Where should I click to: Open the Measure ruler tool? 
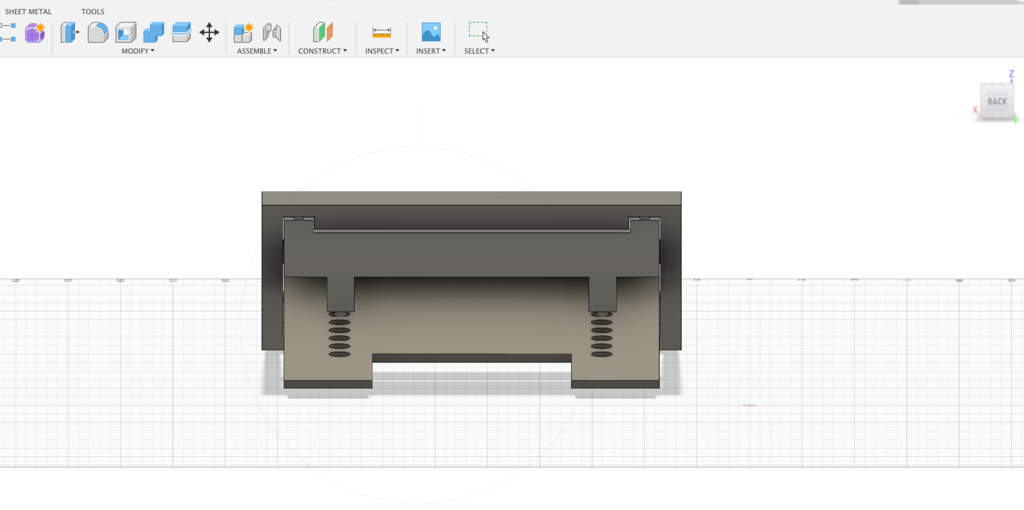[x=381, y=32]
